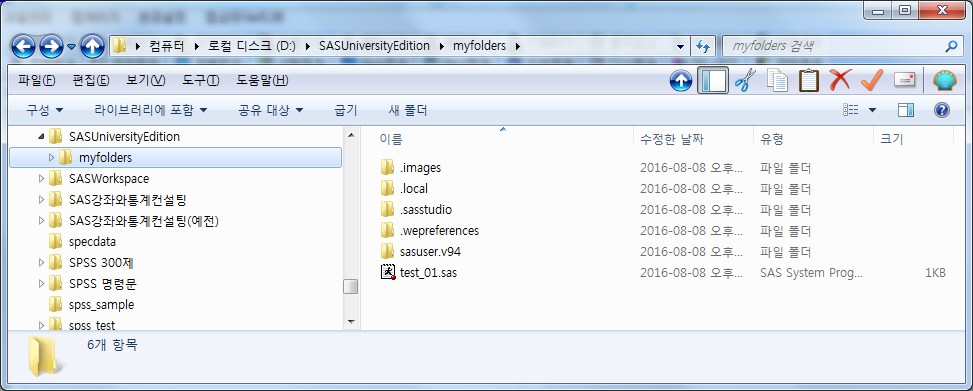Open recent locations dropdown beside Forward arrow
Viewport: 973px width, 391px height.
[71, 47]
